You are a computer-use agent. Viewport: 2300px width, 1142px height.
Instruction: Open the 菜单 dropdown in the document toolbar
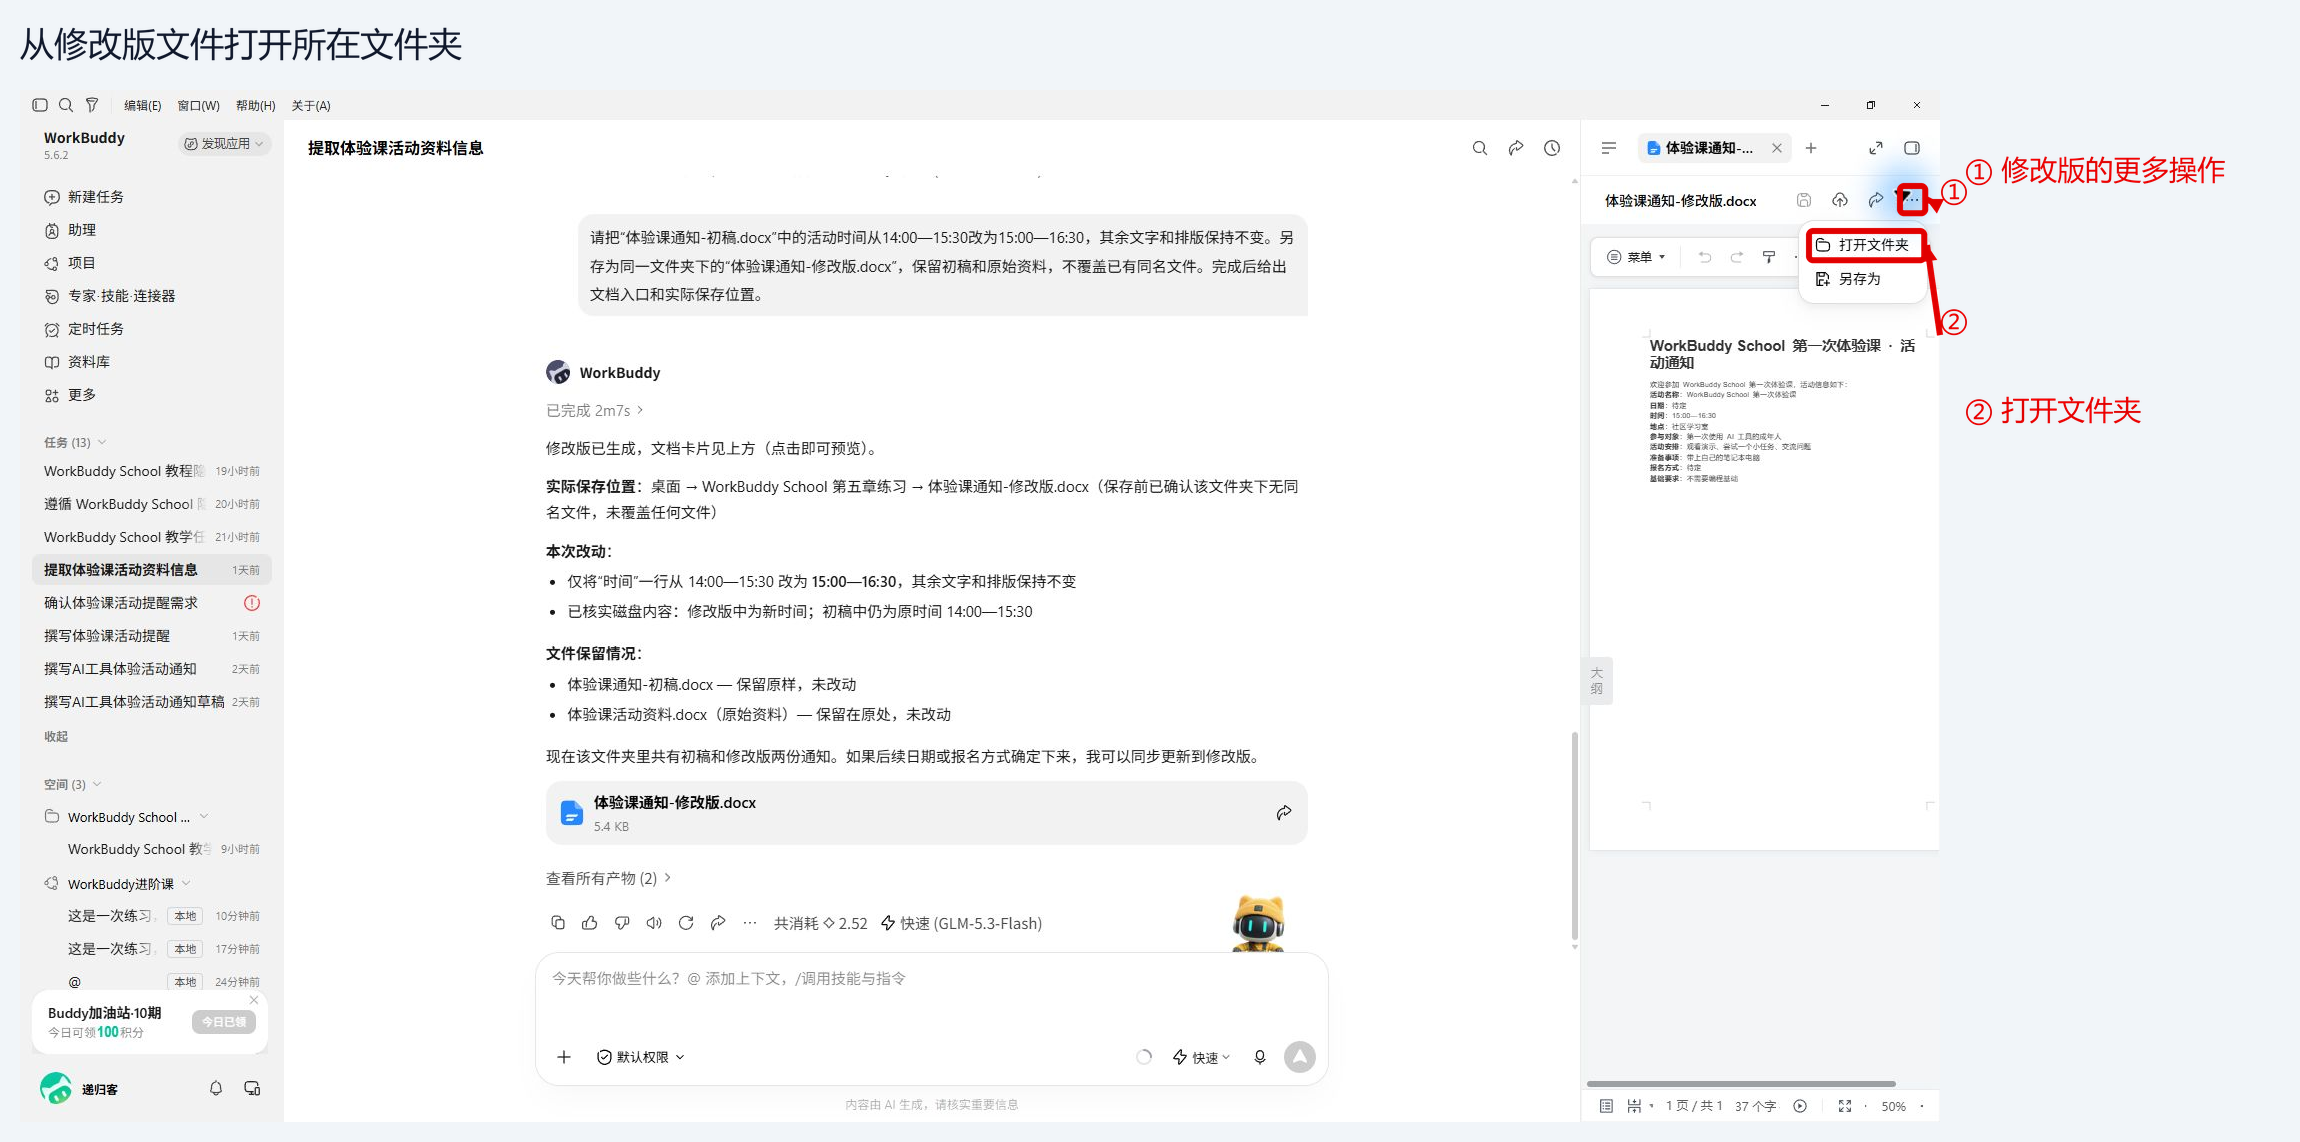(1636, 257)
